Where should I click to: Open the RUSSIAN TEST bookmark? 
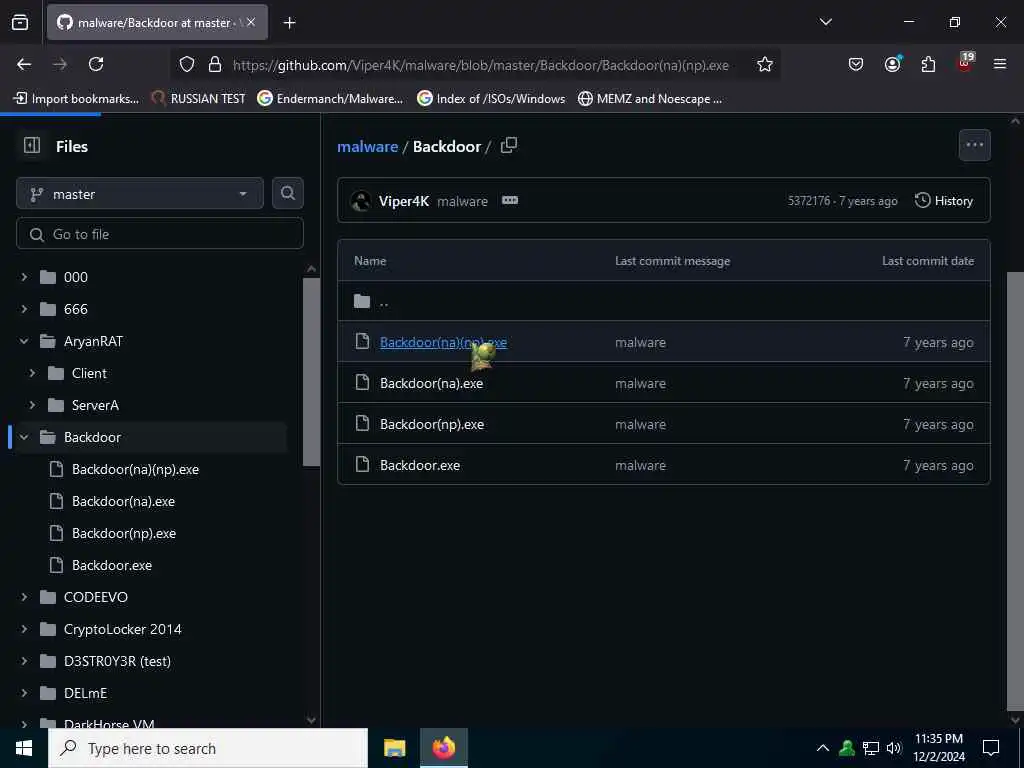coord(198,99)
